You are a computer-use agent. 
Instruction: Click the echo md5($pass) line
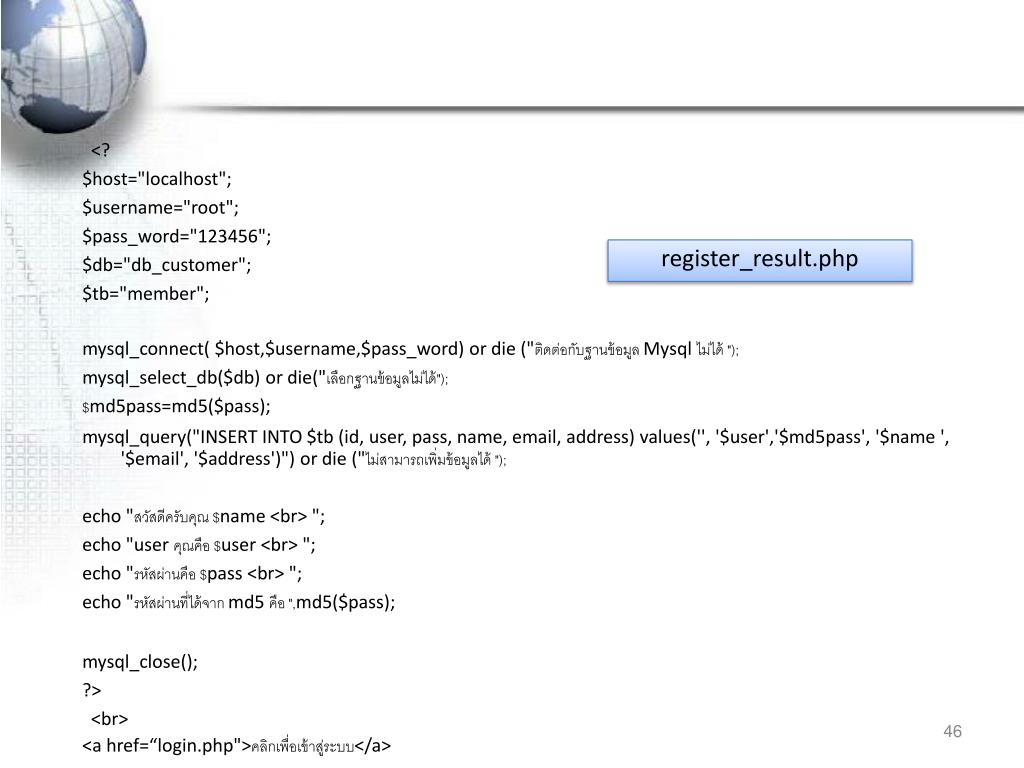(x=238, y=602)
